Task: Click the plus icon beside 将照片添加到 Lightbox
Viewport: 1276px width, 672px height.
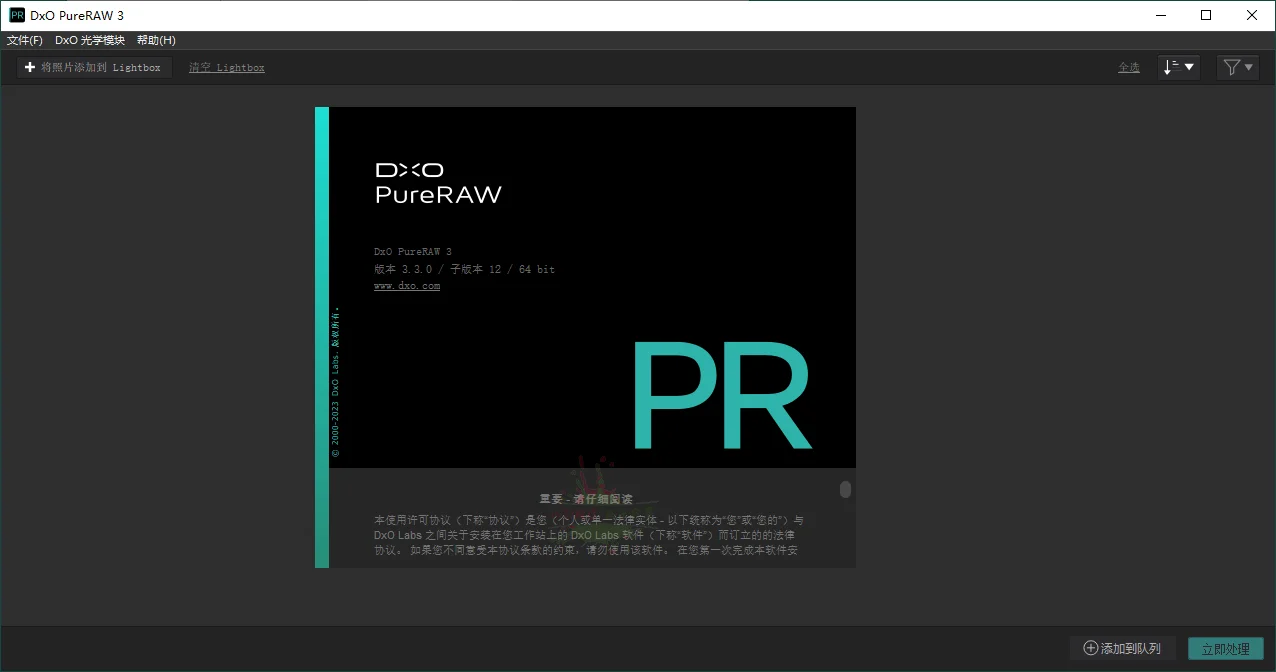Action: 29,66
